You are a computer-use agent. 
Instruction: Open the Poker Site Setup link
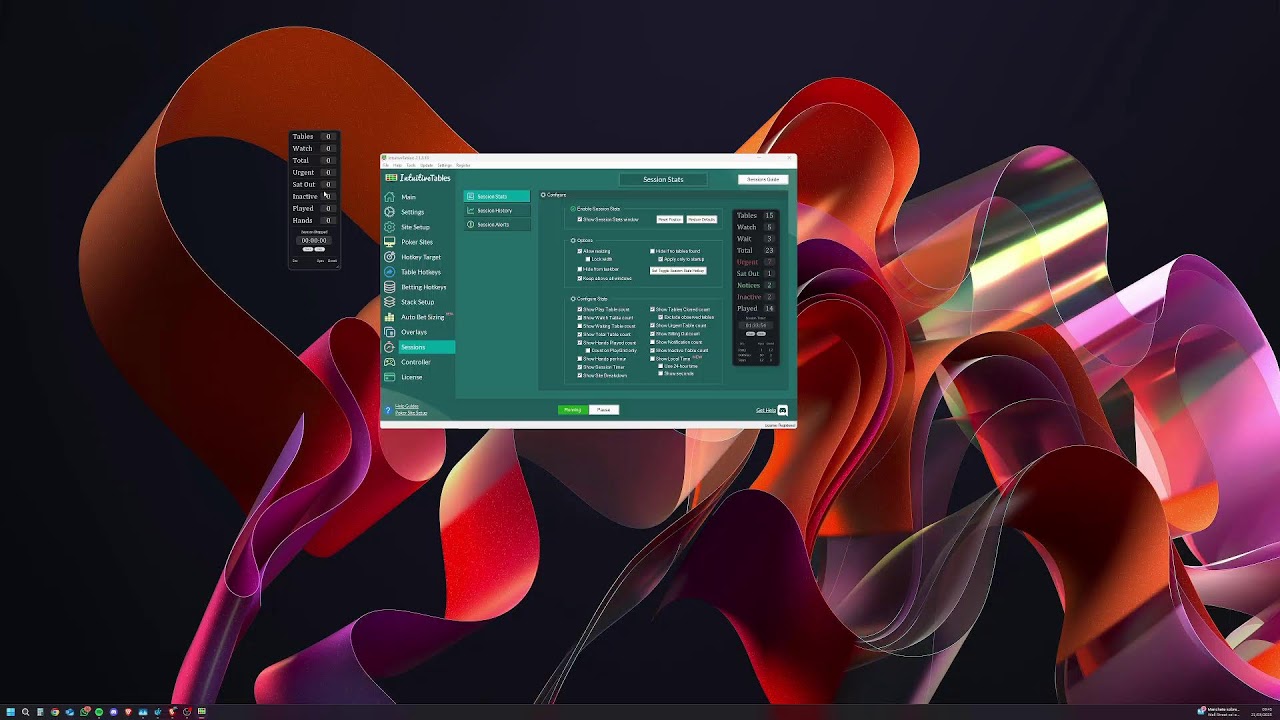click(411, 413)
